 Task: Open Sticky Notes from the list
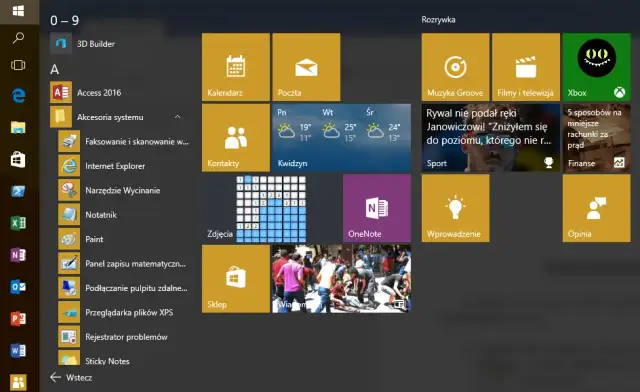[124, 359]
